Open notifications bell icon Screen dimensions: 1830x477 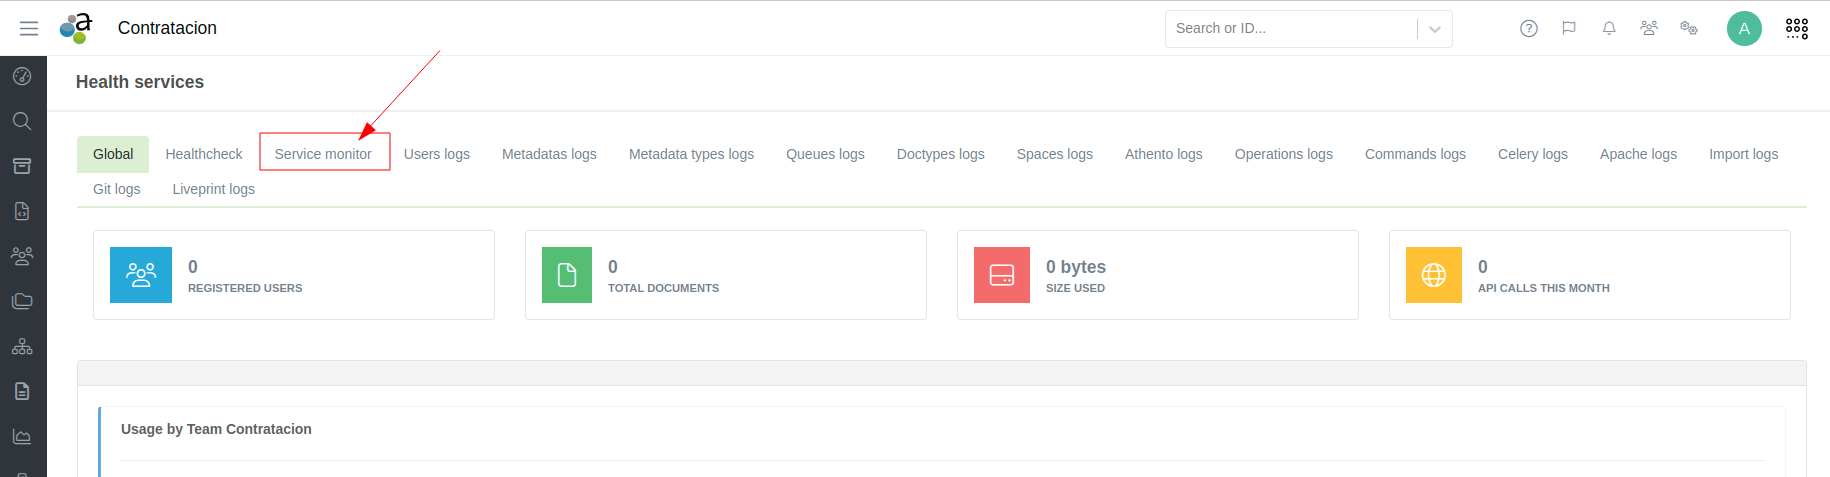(1608, 28)
